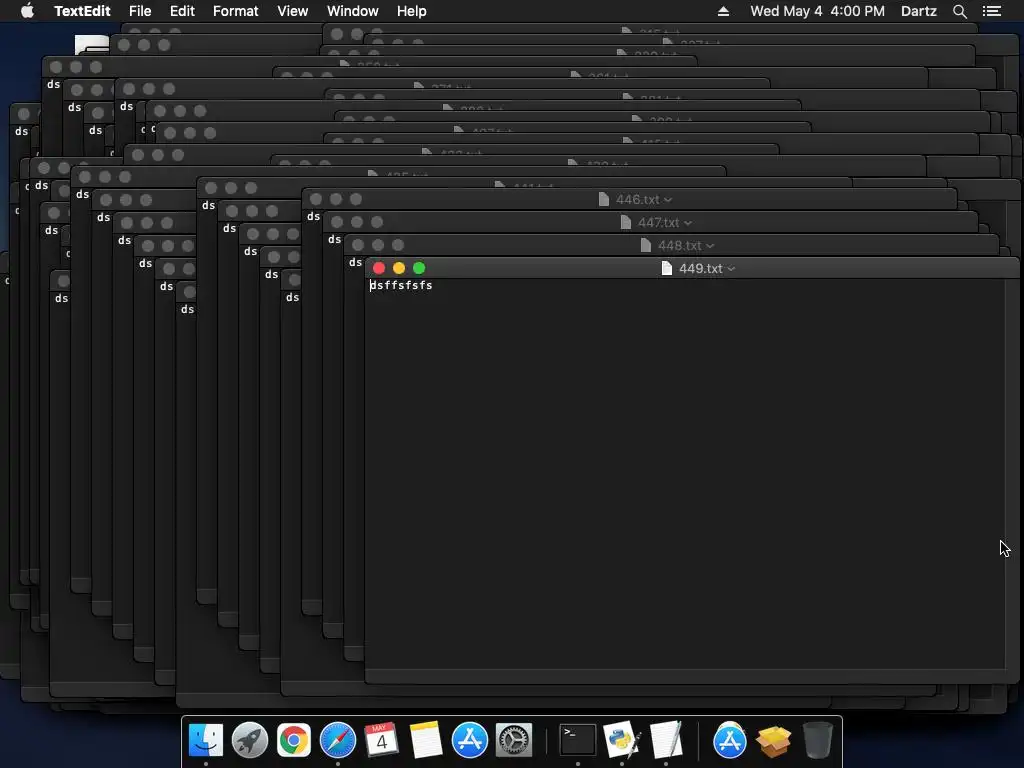
Task: Bring the 448.txt window forward via title
Action: pyautogui.click(x=679, y=246)
